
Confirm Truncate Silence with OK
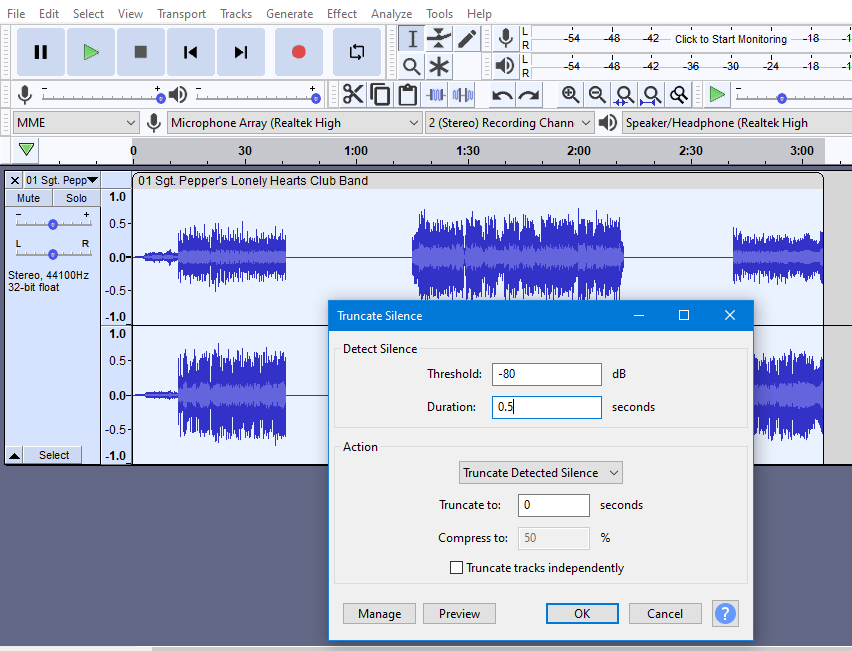point(582,614)
